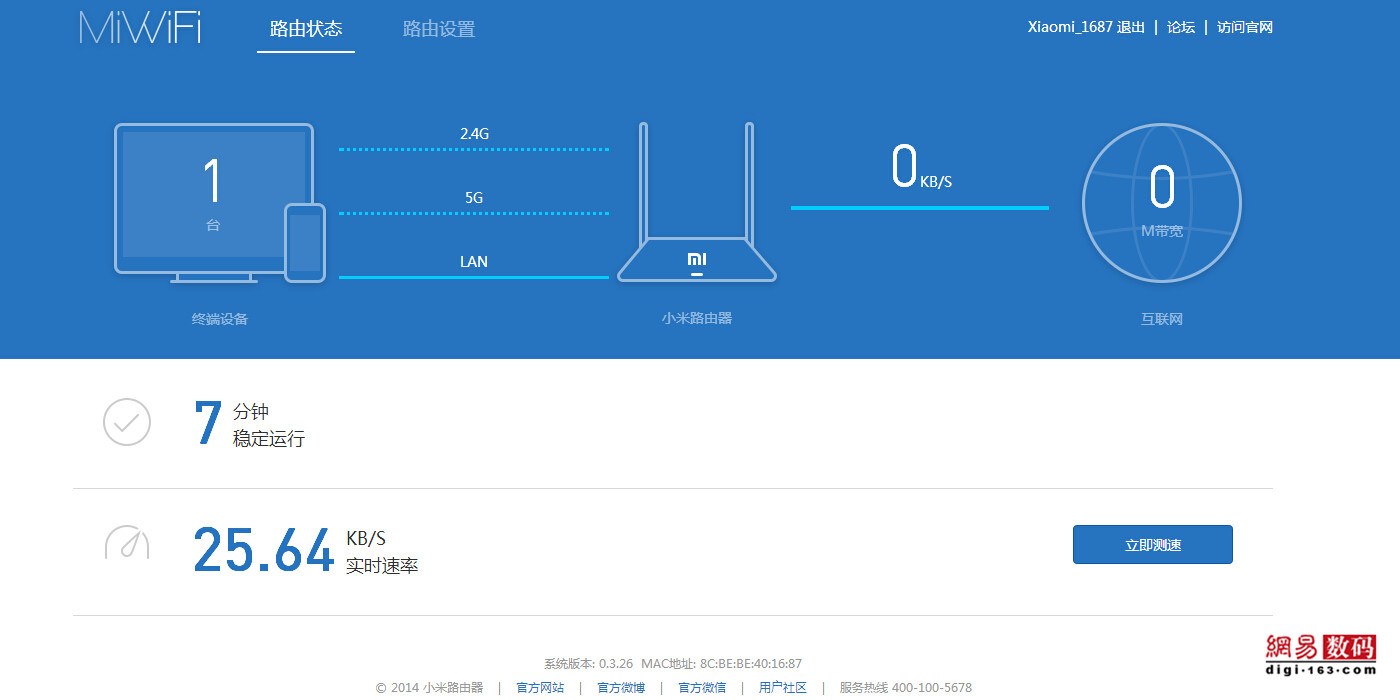The height and width of the screenshot is (700, 1400).
Task: Click the checkmark uptime status icon
Action: pyautogui.click(x=127, y=422)
